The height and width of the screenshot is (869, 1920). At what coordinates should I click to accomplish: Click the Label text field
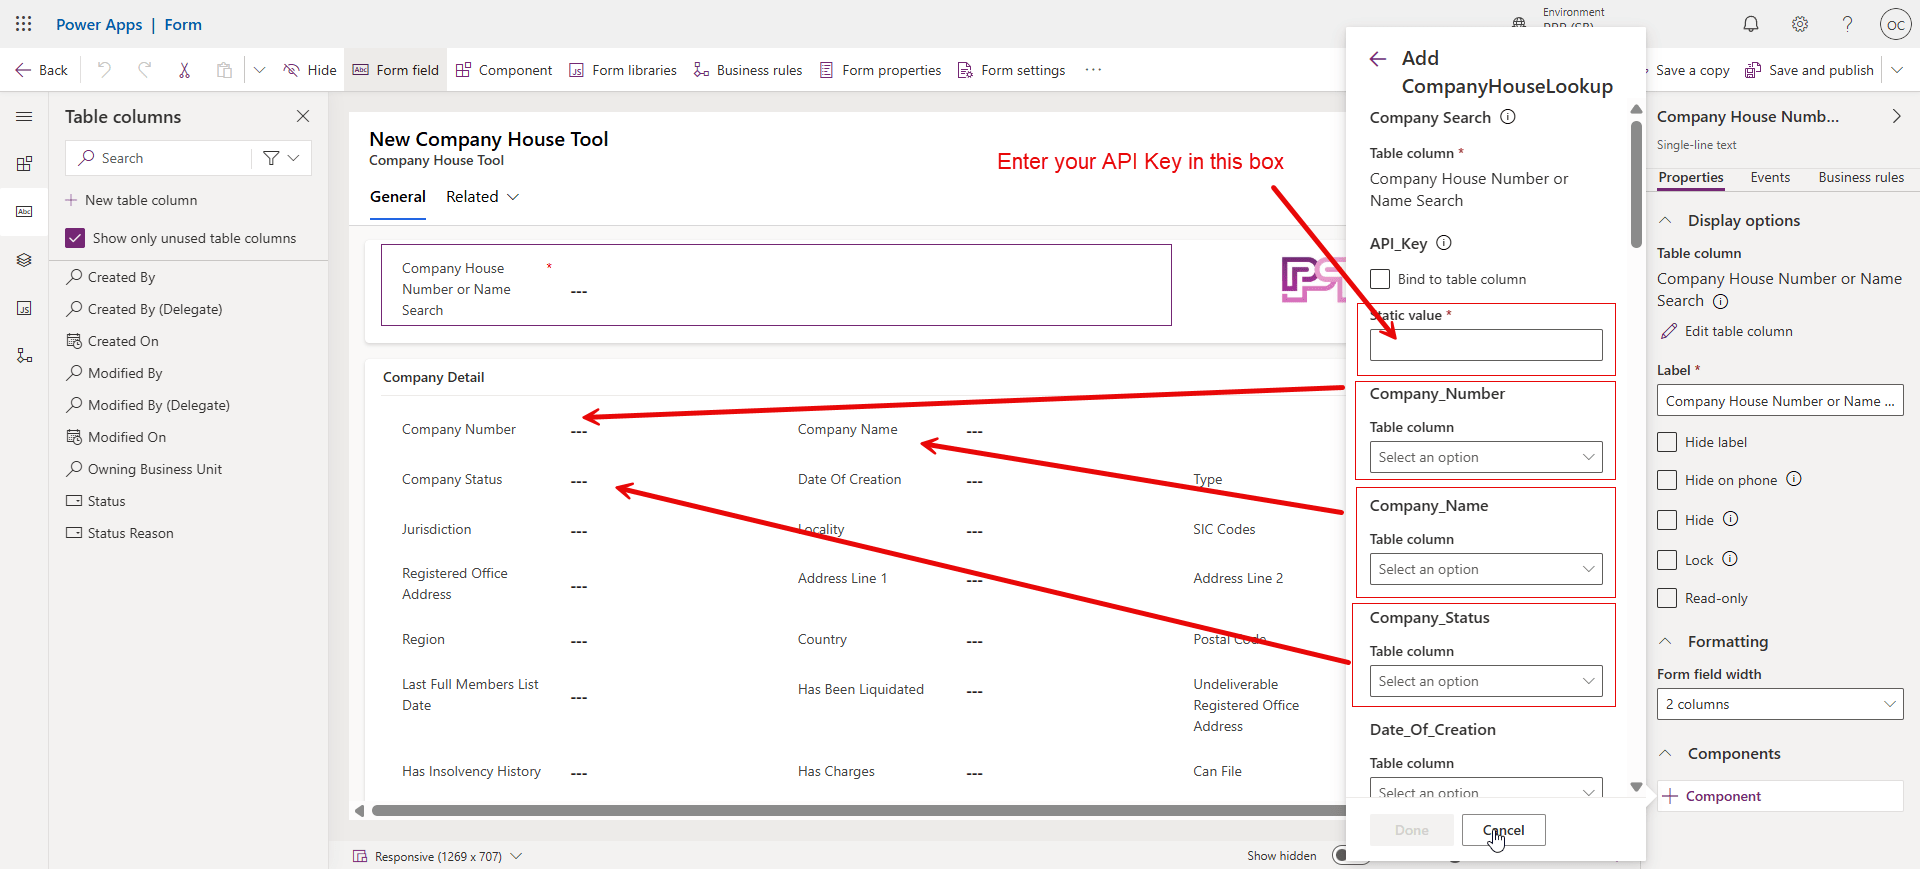pos(1780,401)
